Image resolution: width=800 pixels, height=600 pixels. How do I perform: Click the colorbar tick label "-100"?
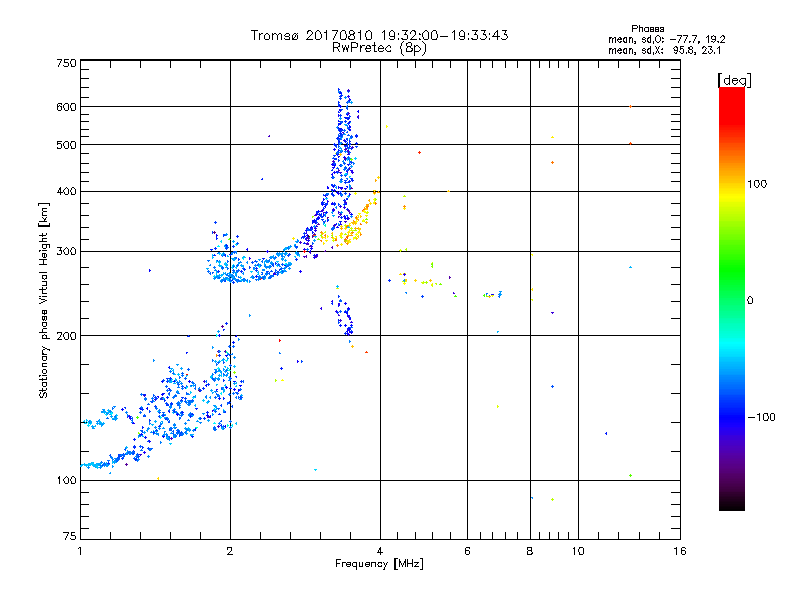tap(762, 417)
